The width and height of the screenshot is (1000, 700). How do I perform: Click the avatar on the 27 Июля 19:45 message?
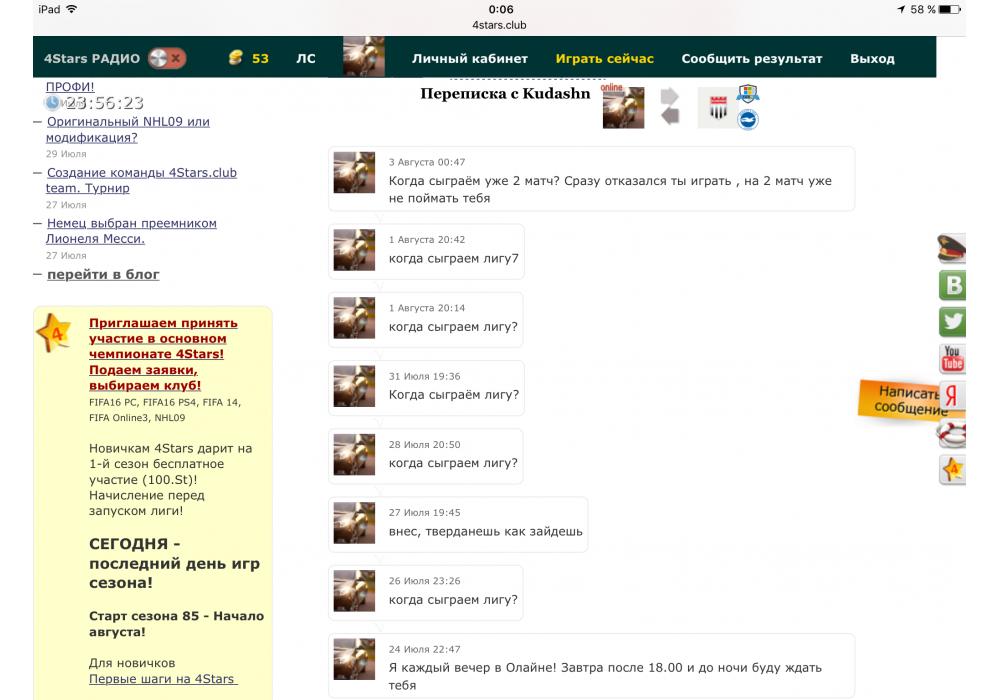[x=355, y=523]
